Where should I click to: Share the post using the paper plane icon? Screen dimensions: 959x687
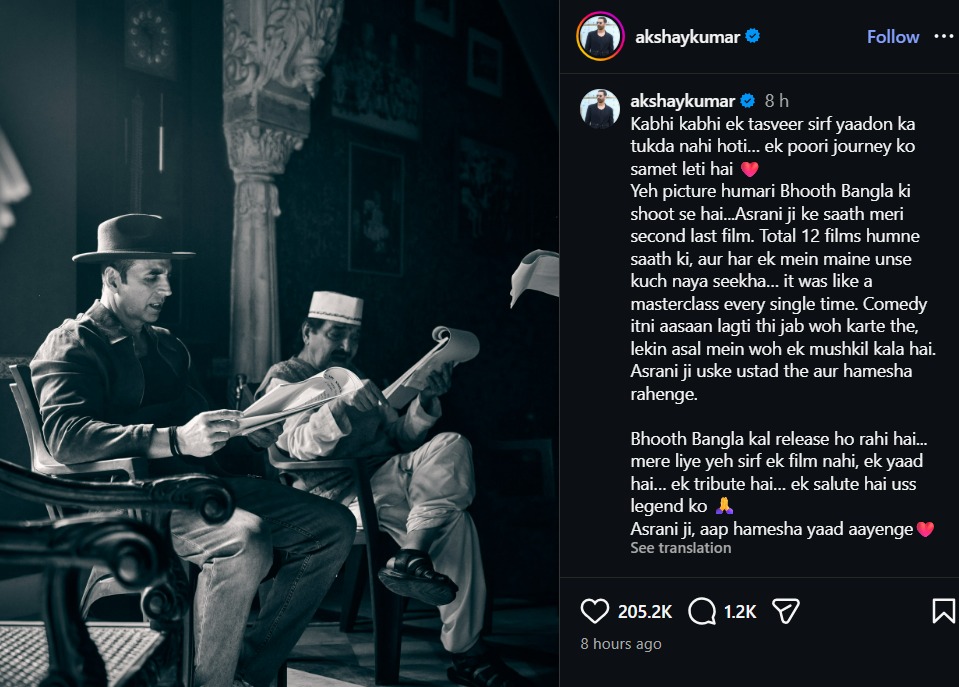(786, 611)
